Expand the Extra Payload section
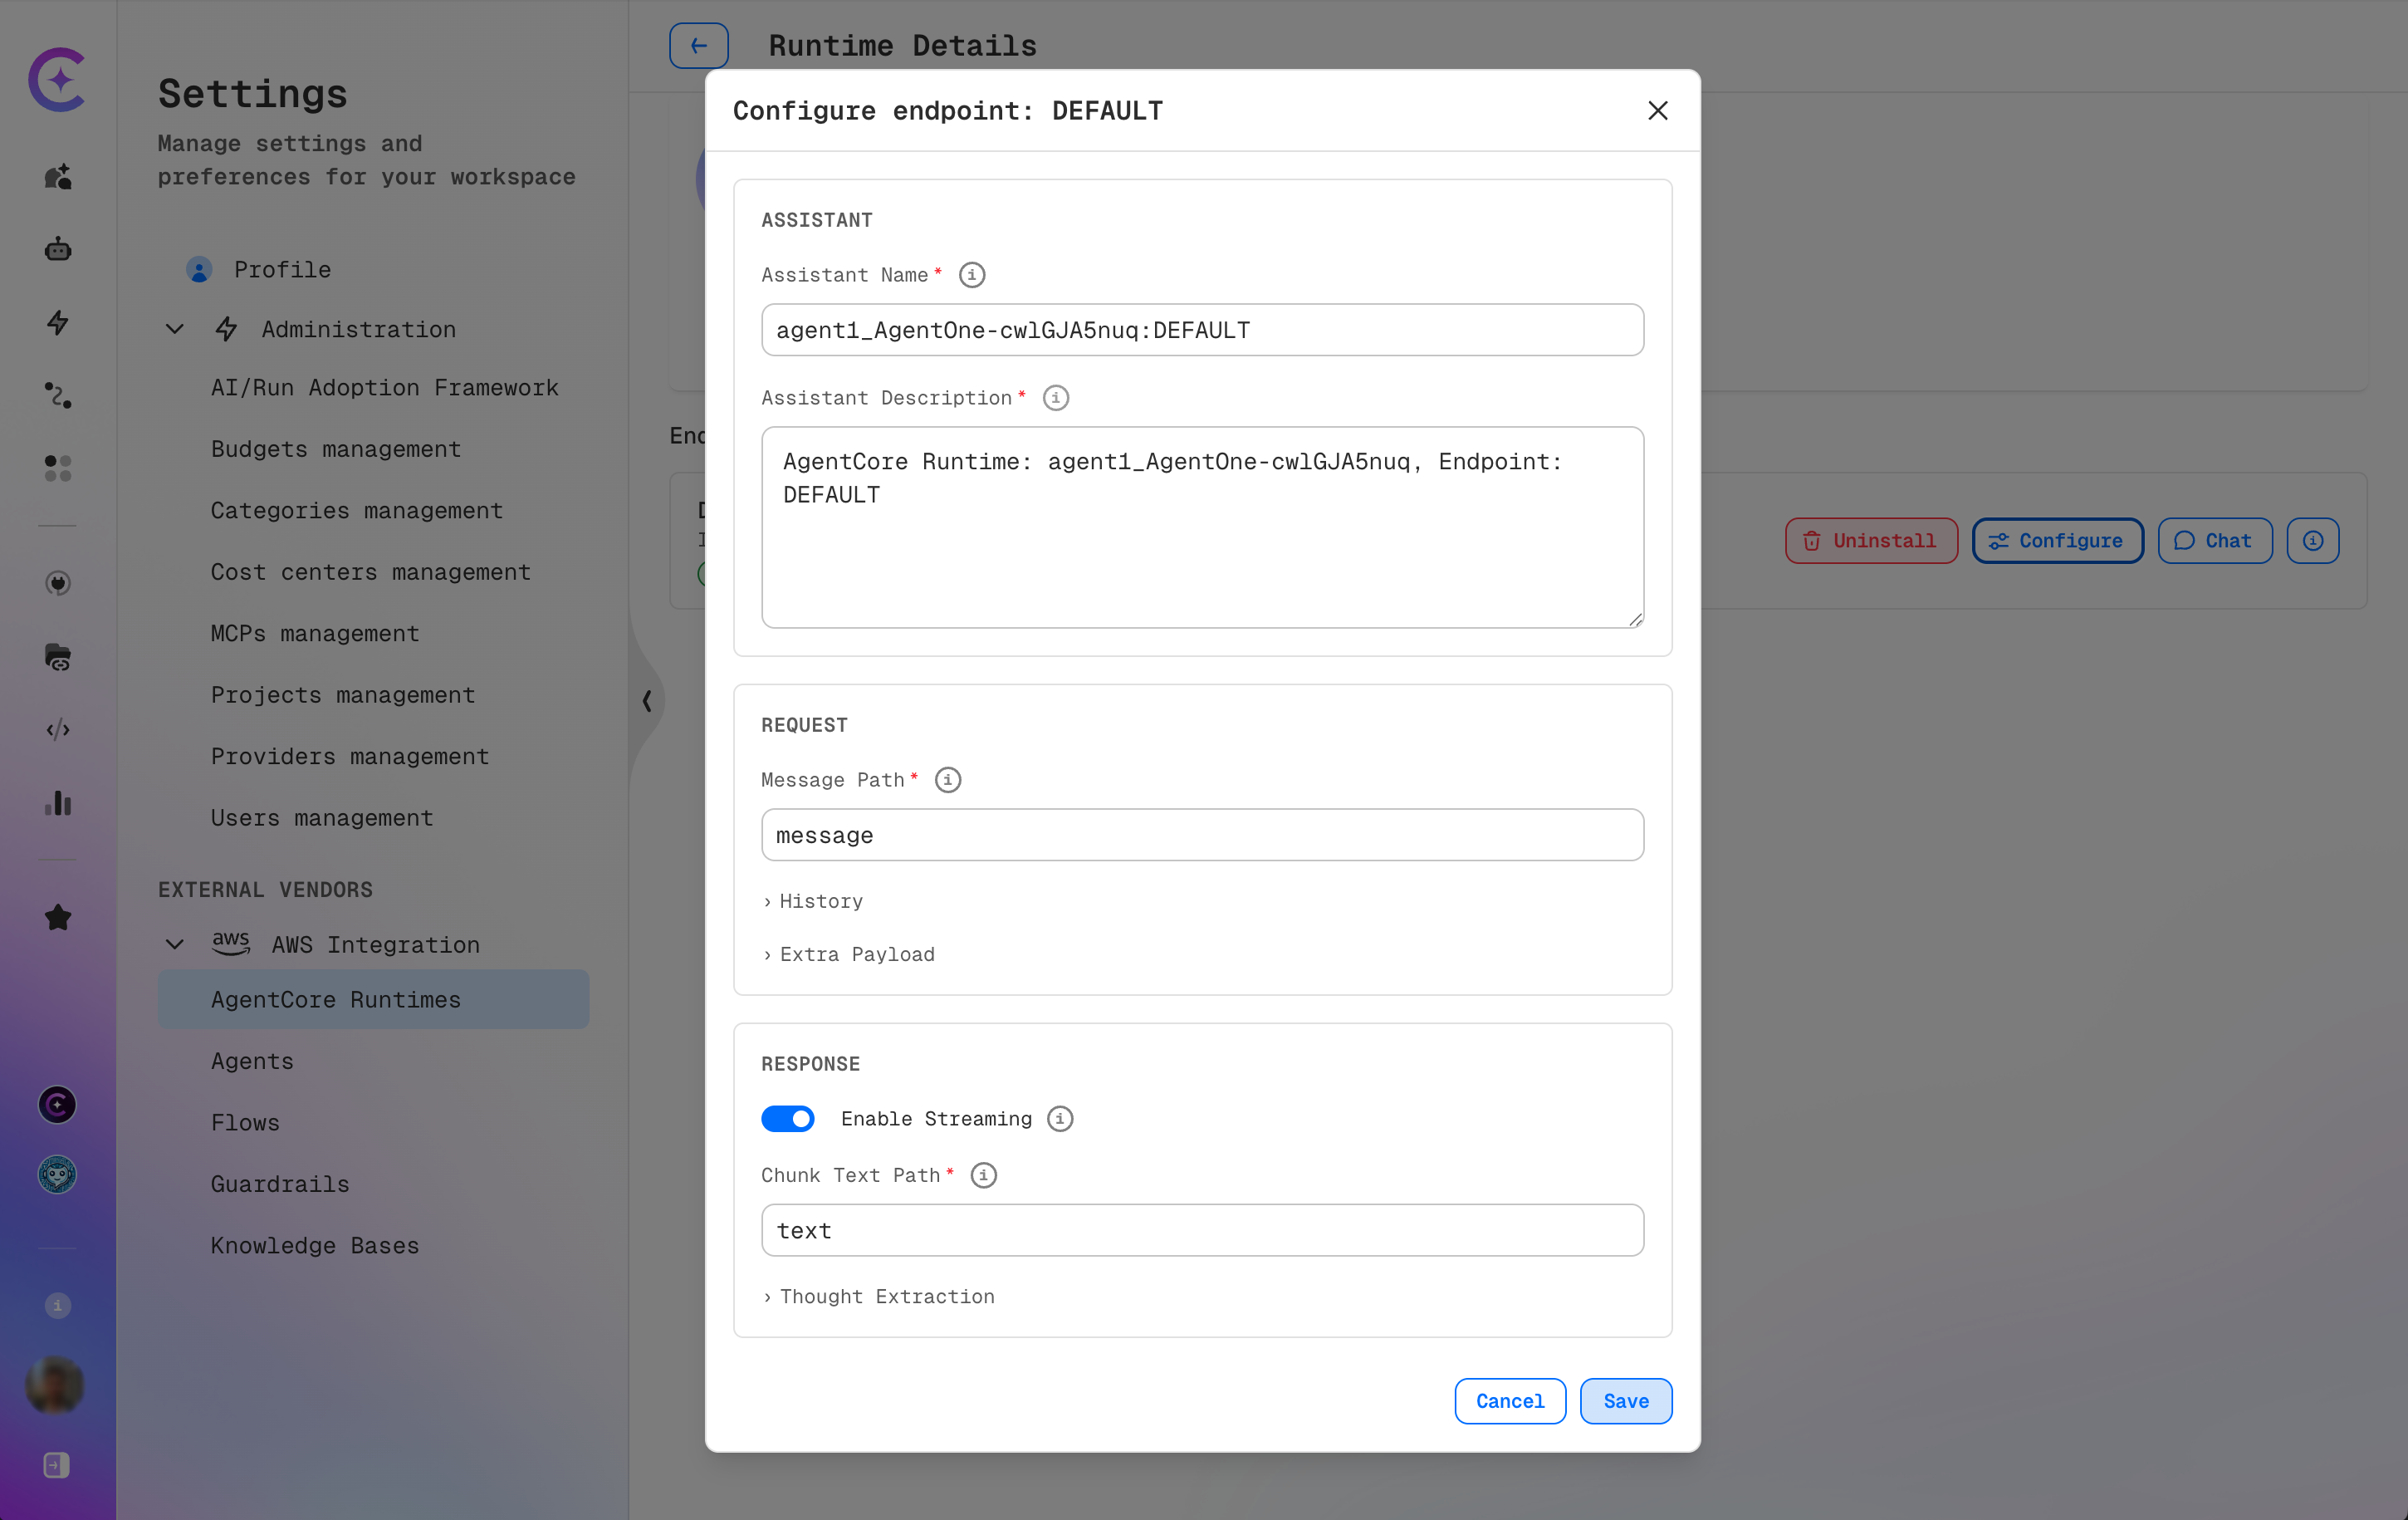The image size is (2408, 1520). [x=849, y=954]
